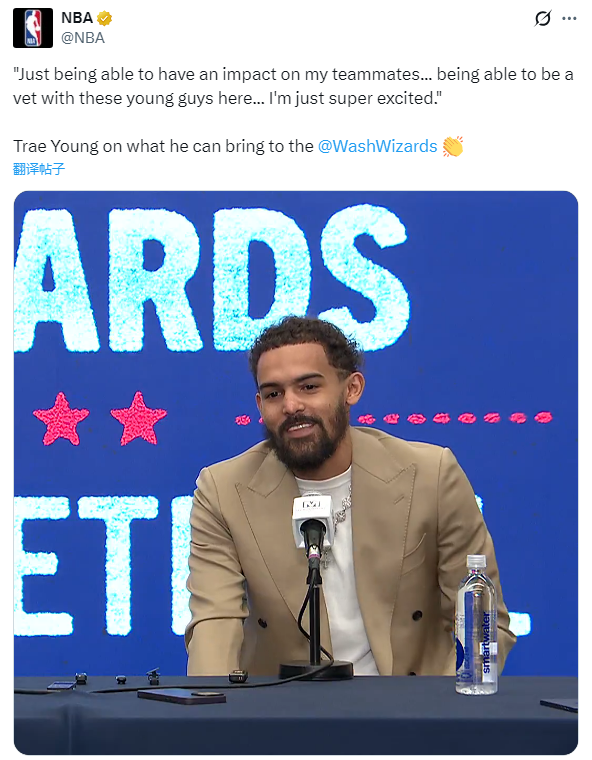
Task: Click the large "ARDS" backdrop lettering
Action: (x=211, y=278)
